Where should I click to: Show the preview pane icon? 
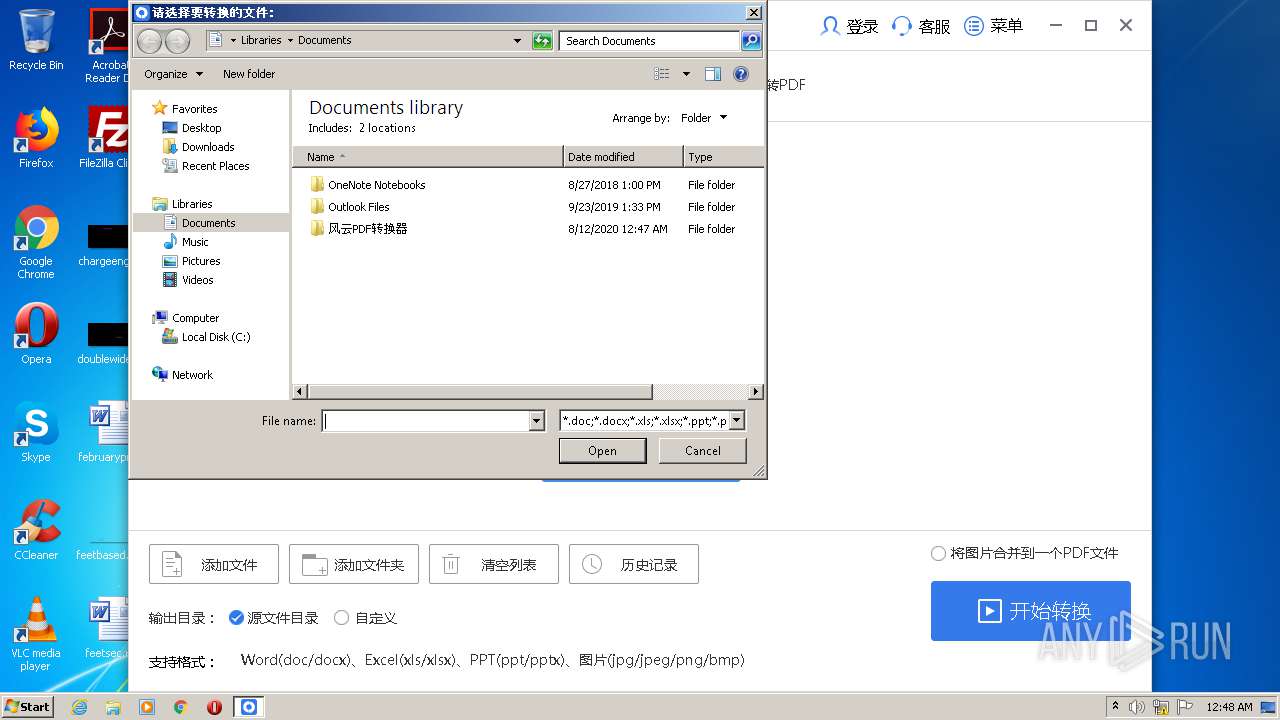coord(713,74)
